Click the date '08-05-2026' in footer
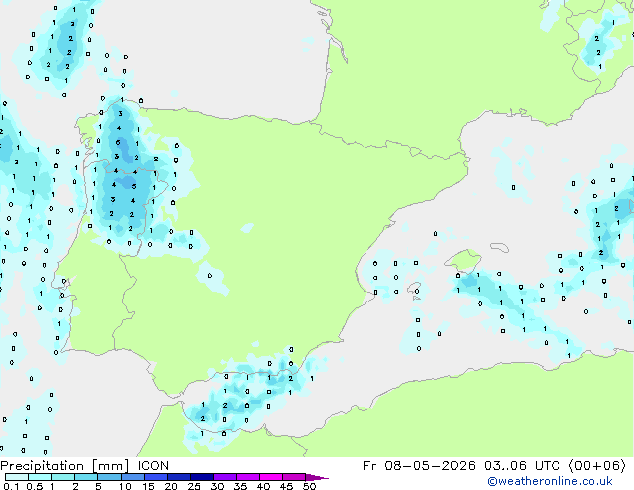 pyautogui.click(x=430, y=466)
